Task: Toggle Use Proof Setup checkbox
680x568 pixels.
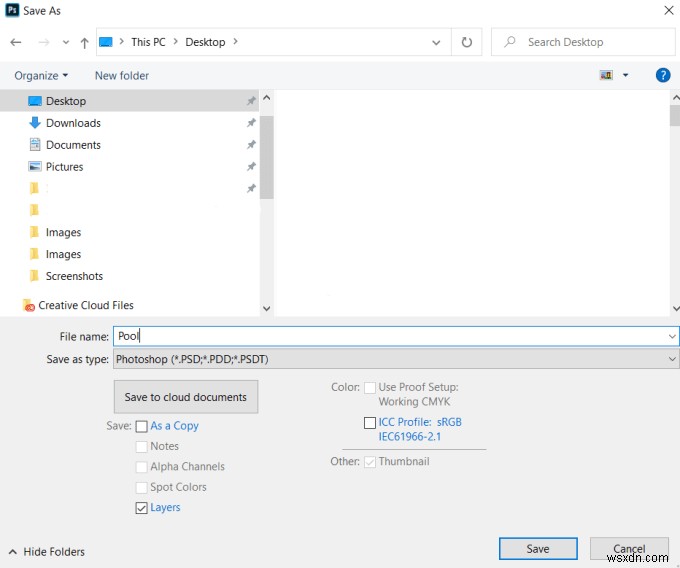Action: pos(370,388)
